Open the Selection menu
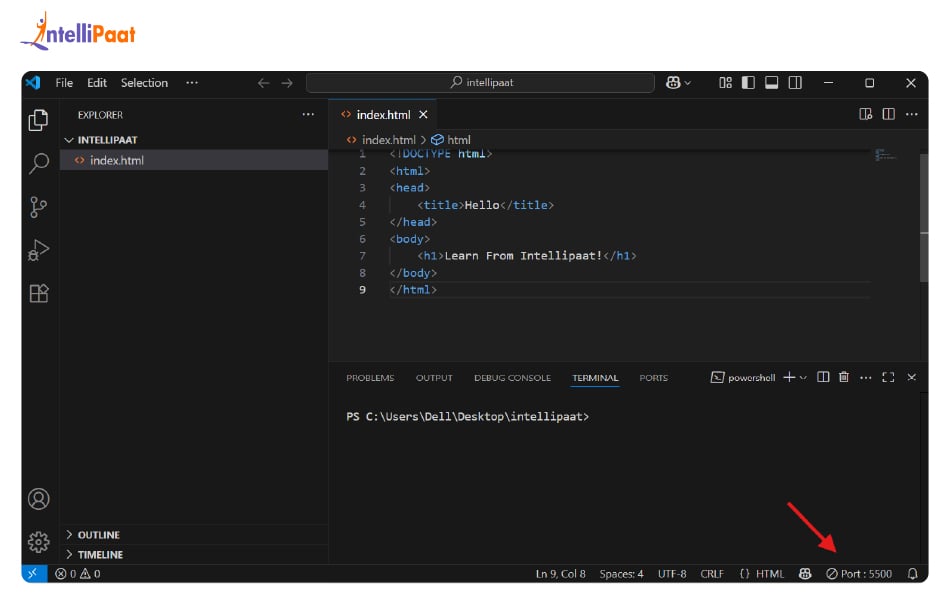 144,83
